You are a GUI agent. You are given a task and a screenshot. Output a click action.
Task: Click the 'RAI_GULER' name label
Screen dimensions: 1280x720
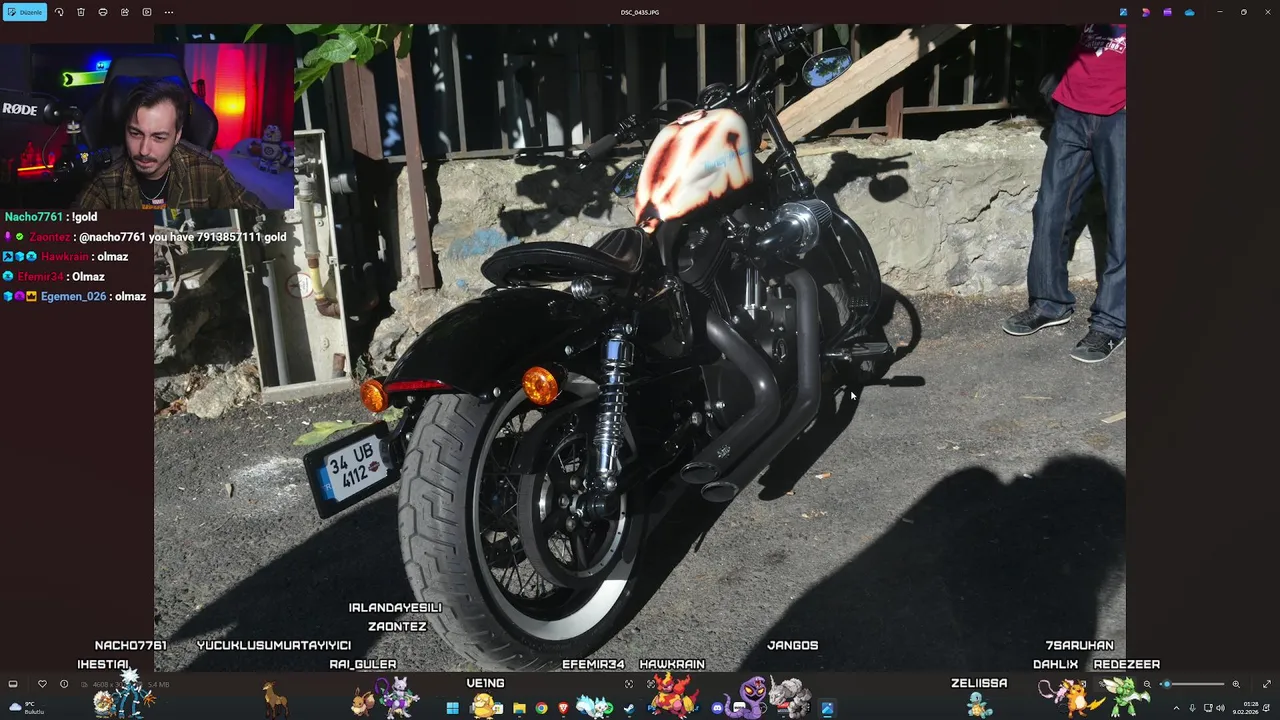363,665
